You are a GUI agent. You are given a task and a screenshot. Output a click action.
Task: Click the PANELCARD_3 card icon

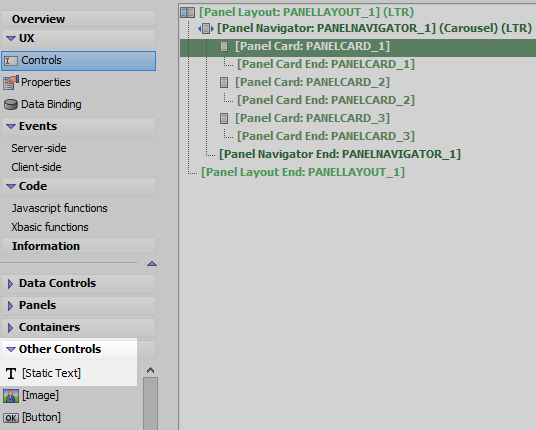point(224,118)
